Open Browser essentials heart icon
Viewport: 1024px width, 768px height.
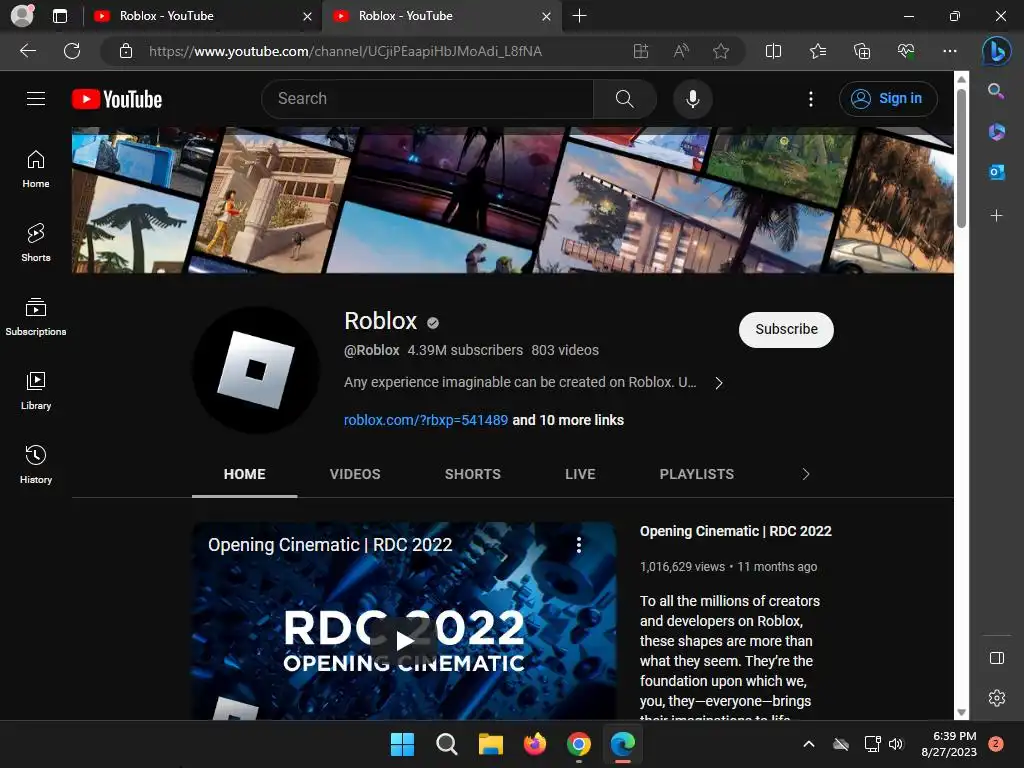click(906, 51)
